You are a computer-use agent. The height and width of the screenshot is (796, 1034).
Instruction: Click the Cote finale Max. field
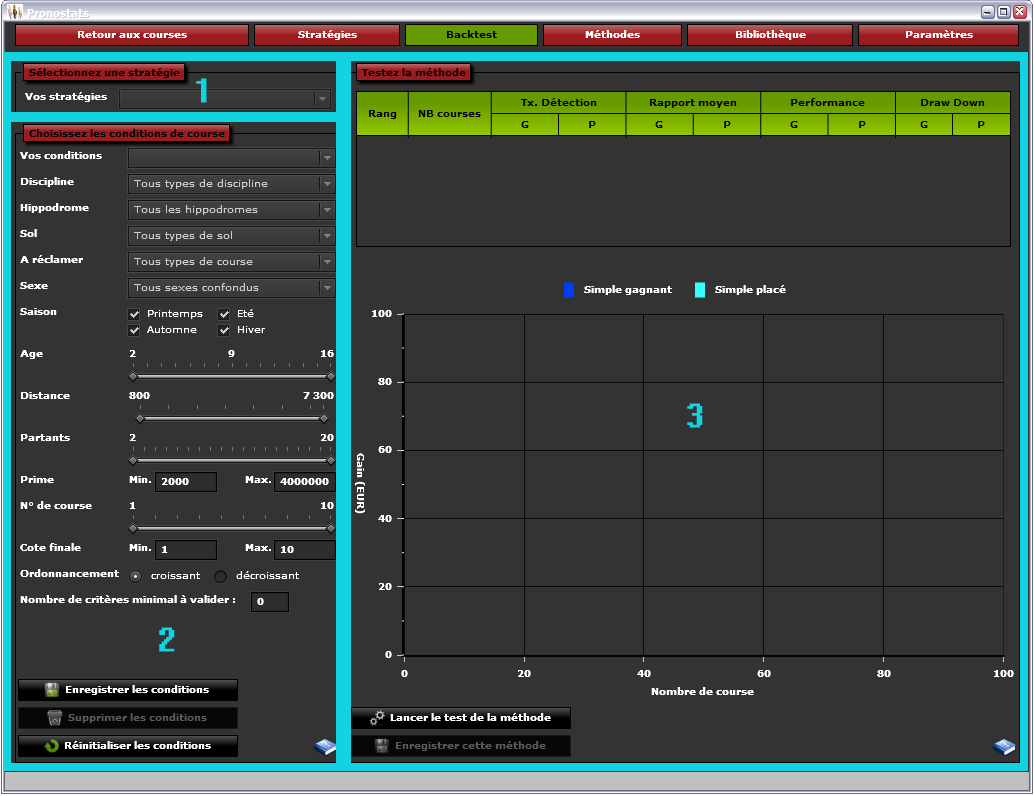pyautogui.click(x=305, y=550)
